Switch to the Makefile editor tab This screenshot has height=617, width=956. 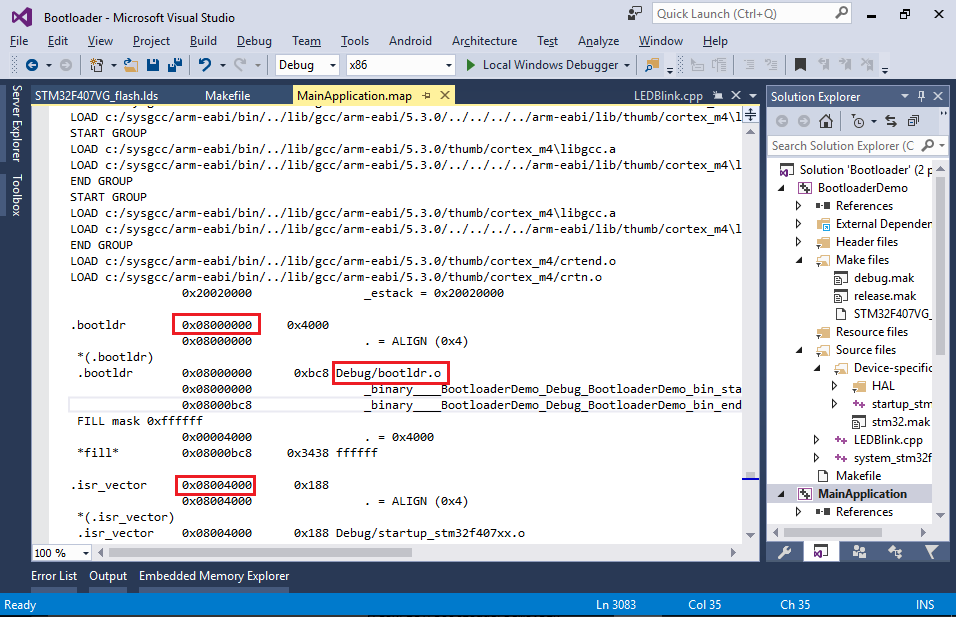tap(227, 96)
